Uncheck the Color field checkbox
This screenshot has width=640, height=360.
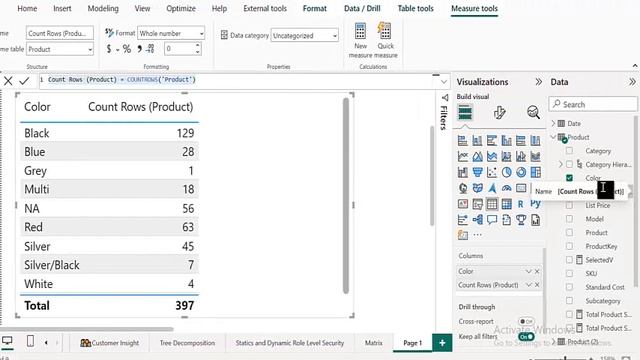[569, 178]
